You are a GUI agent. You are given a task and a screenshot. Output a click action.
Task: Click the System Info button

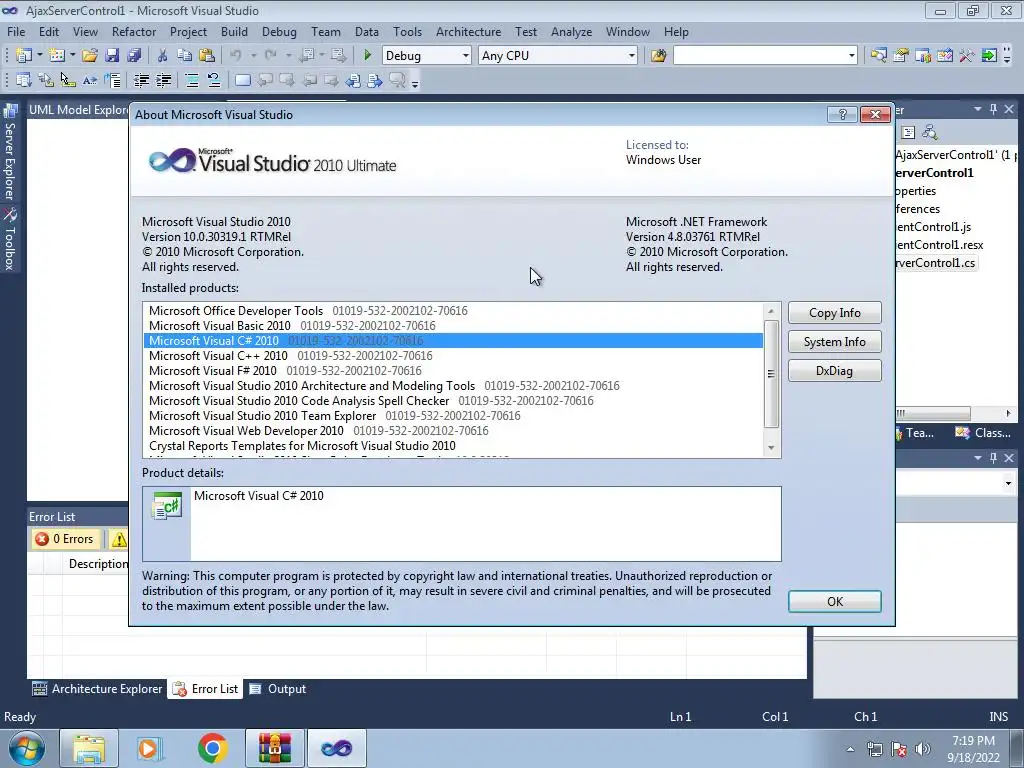pos(835,342)
